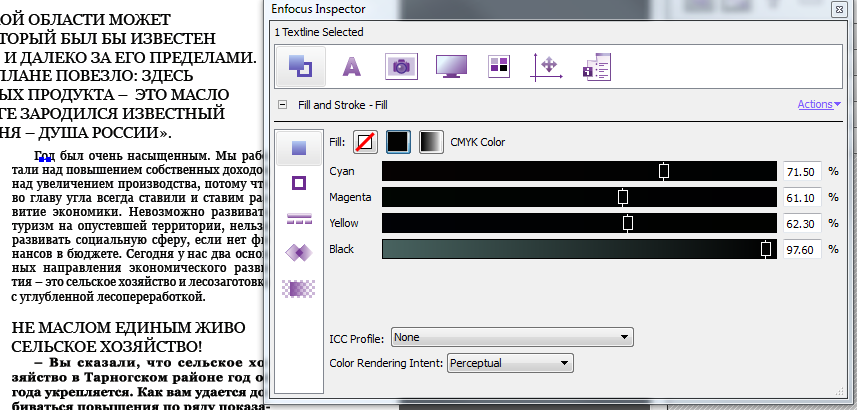Image resolution: width=857 pixels, height=410 pixels.
Task: Open the Image camera category icon
Action: pyautogui.click(x=401, y=67)
